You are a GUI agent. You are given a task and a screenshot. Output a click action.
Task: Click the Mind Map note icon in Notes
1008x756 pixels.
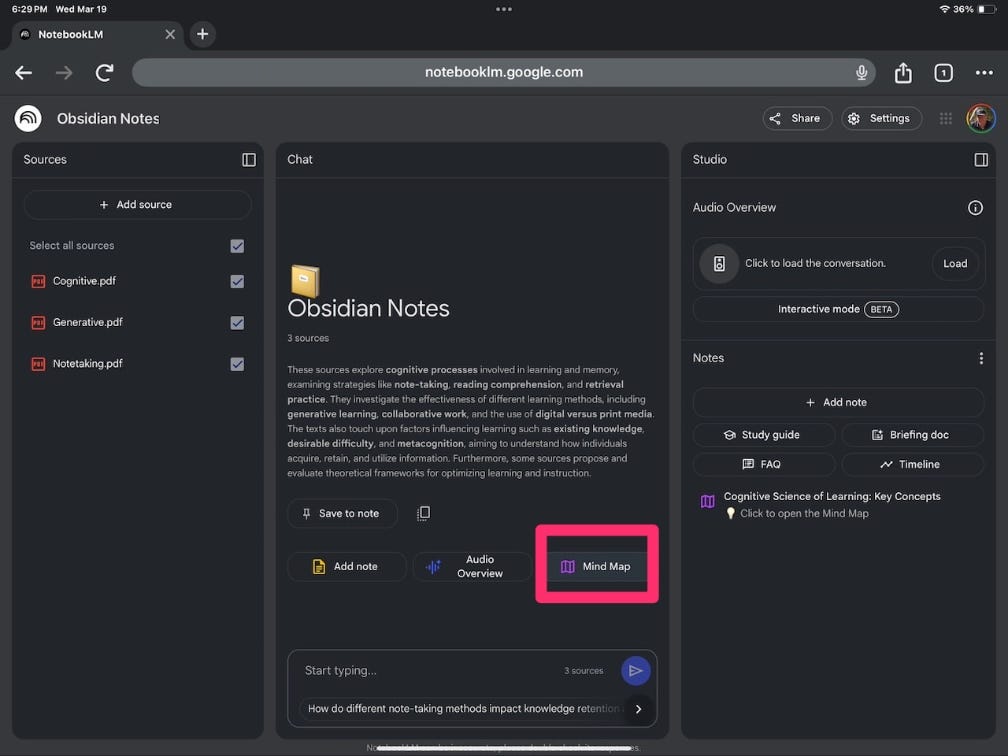707,501
